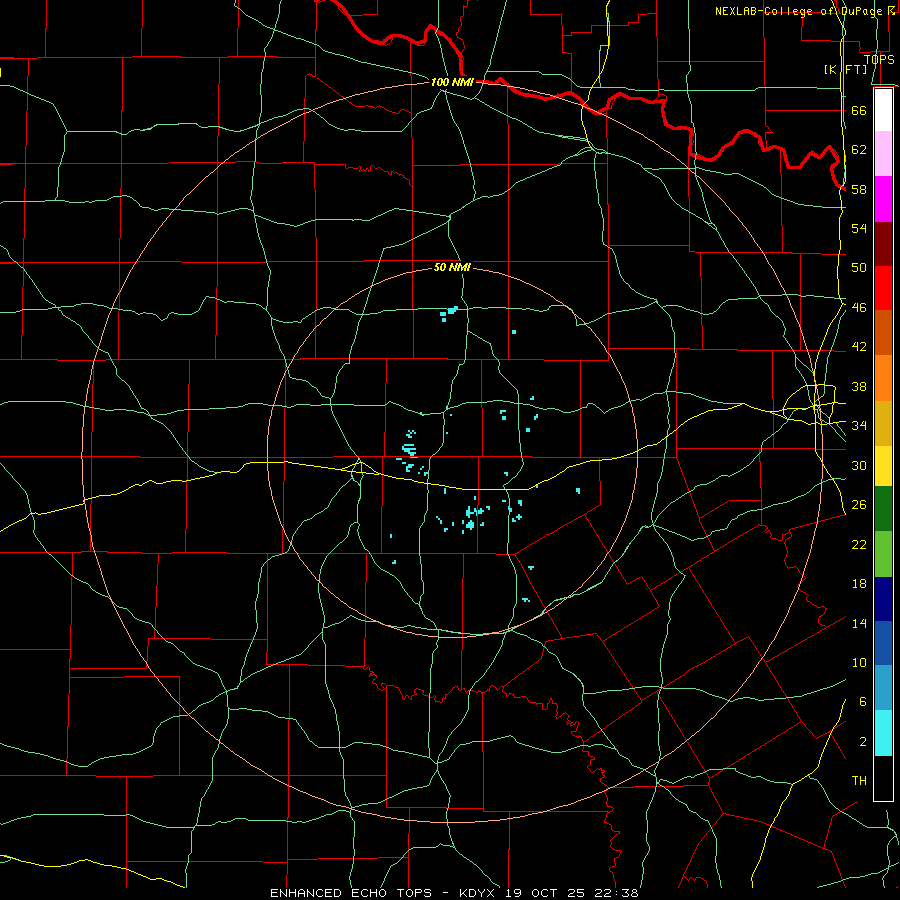Pick the bright orange legend swatch
Image resolution: width=900 pixels, height=900 pixels.
click(883, 378)
